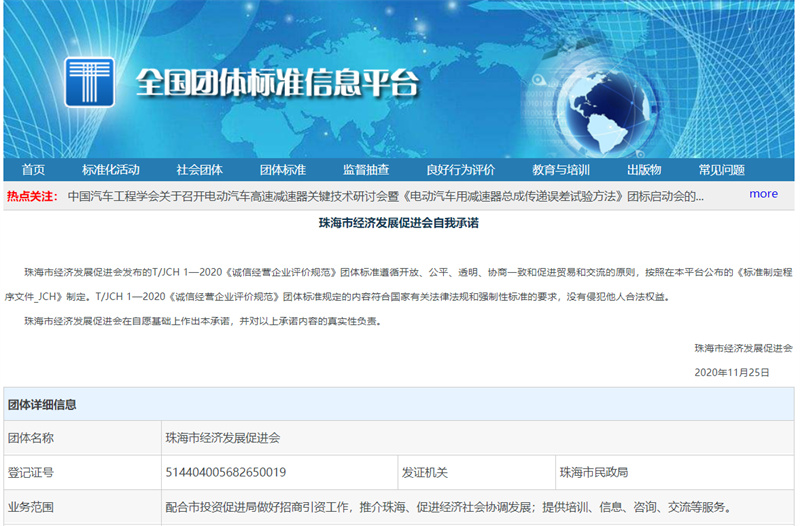Click the 'more' link for hot news

763,194
